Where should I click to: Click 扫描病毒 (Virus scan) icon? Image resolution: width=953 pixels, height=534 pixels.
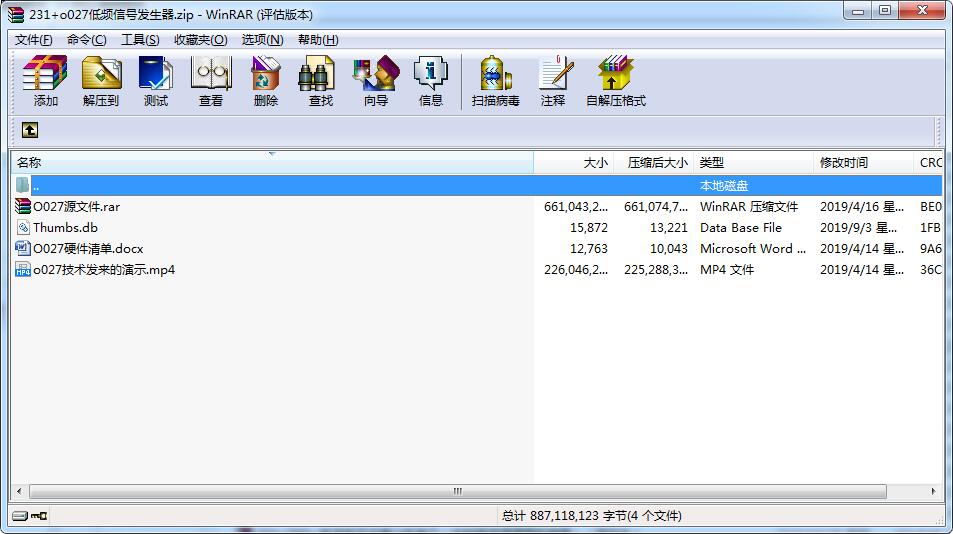click(x=495, y=81)
